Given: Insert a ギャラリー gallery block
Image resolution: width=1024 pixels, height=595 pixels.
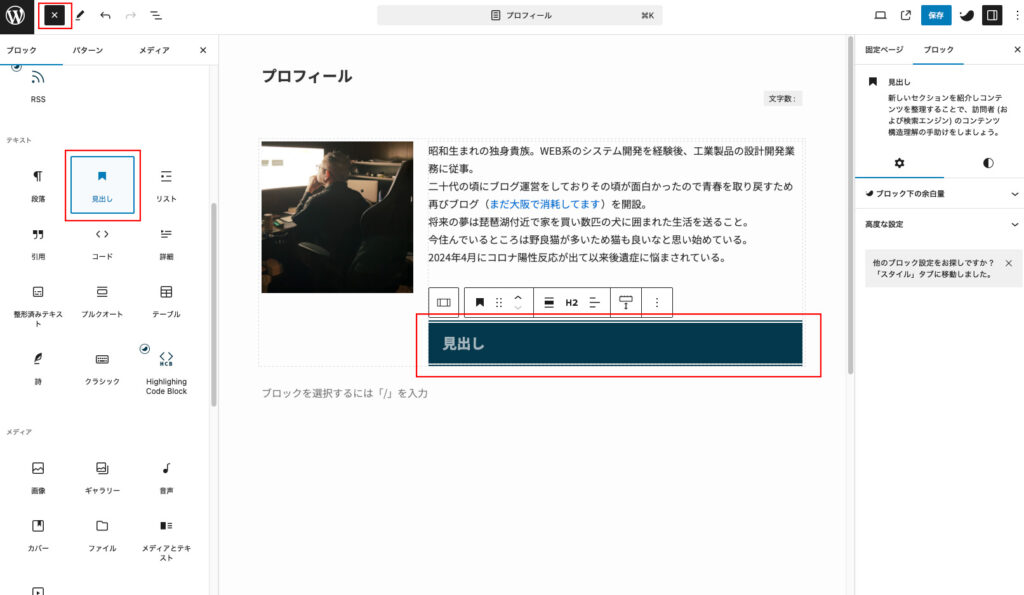Looking at the screenshot, I should coord(102,477).
